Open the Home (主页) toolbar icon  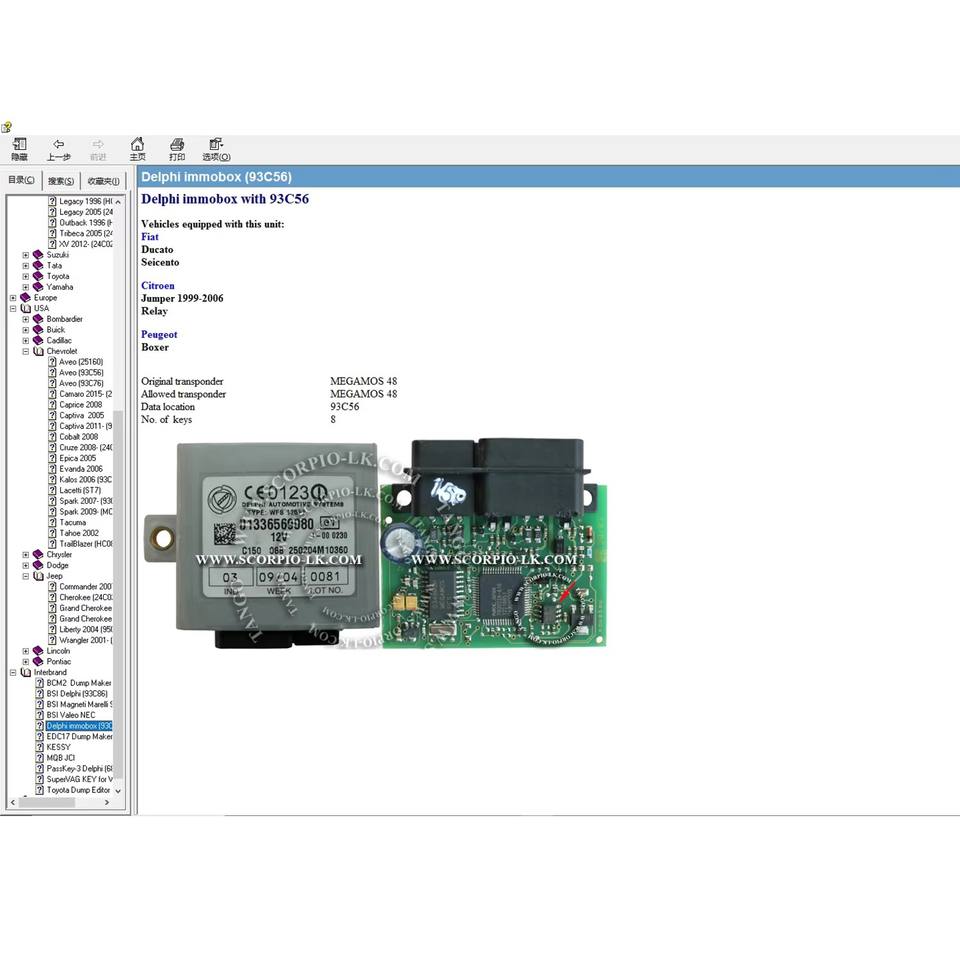click(137, 145)
